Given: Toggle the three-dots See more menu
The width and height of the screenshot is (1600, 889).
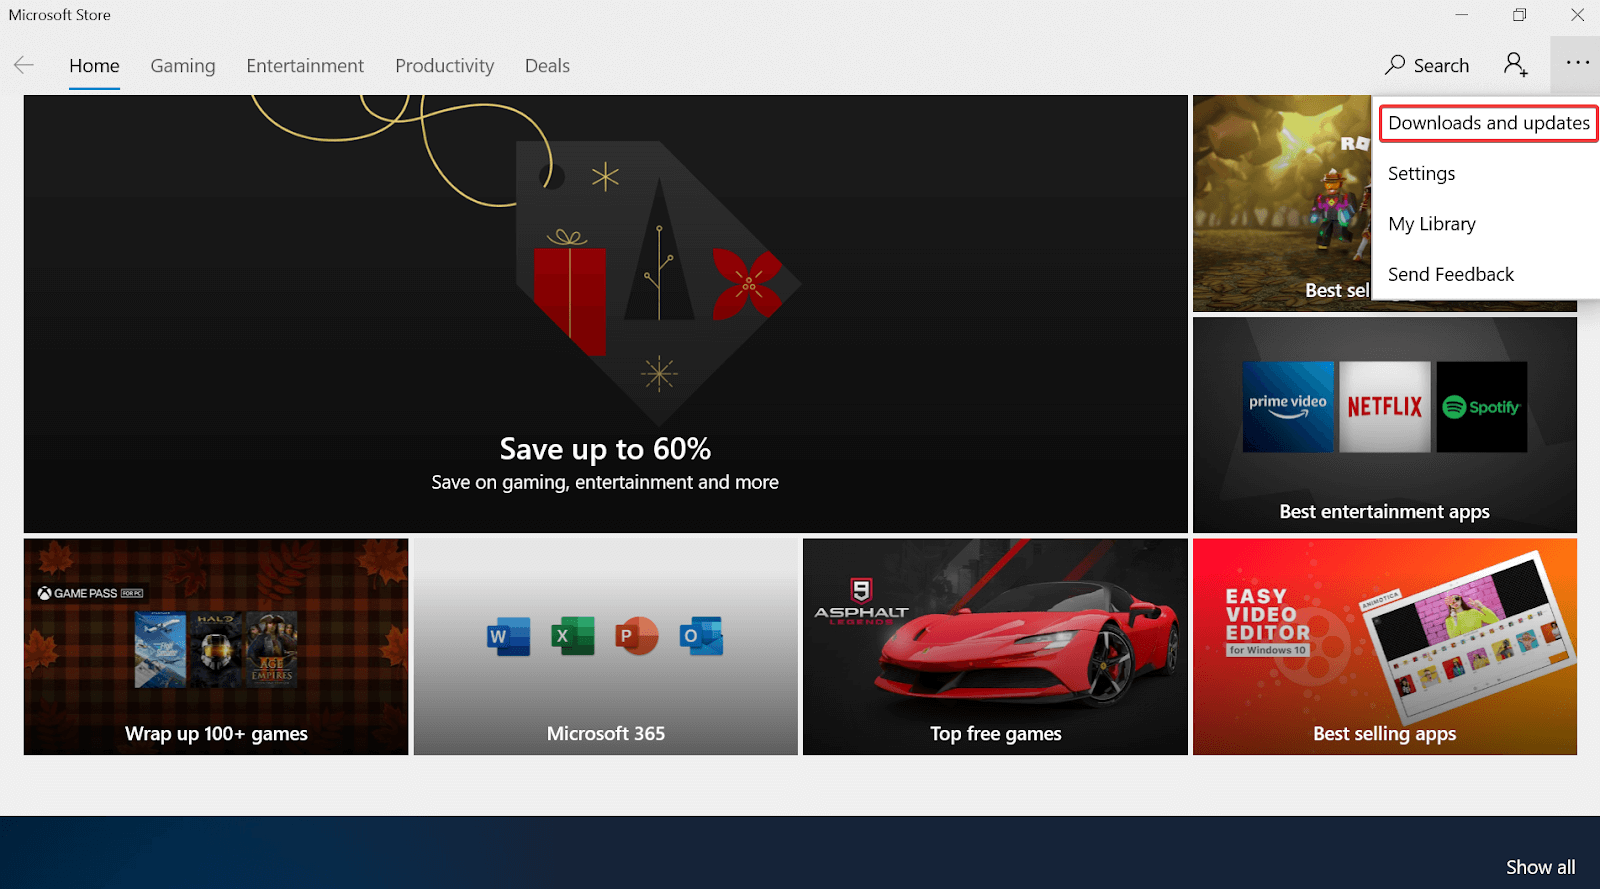Looking at the screenshot, I should pos(1577,63).
